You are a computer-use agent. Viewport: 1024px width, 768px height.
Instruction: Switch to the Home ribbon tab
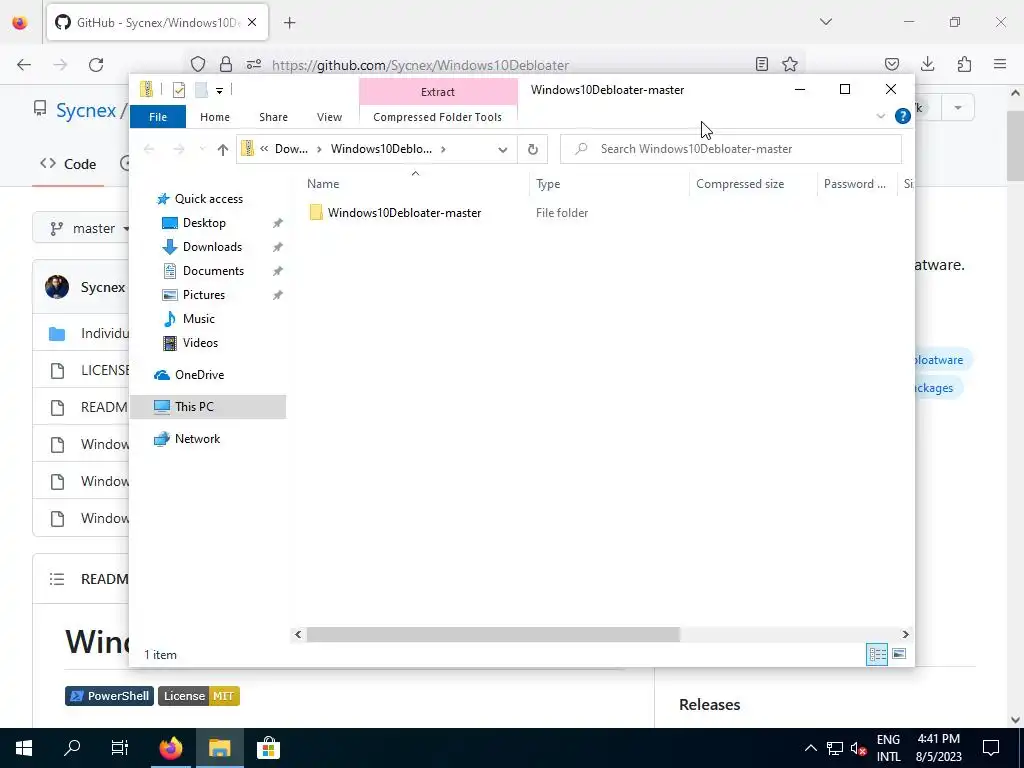215,117
